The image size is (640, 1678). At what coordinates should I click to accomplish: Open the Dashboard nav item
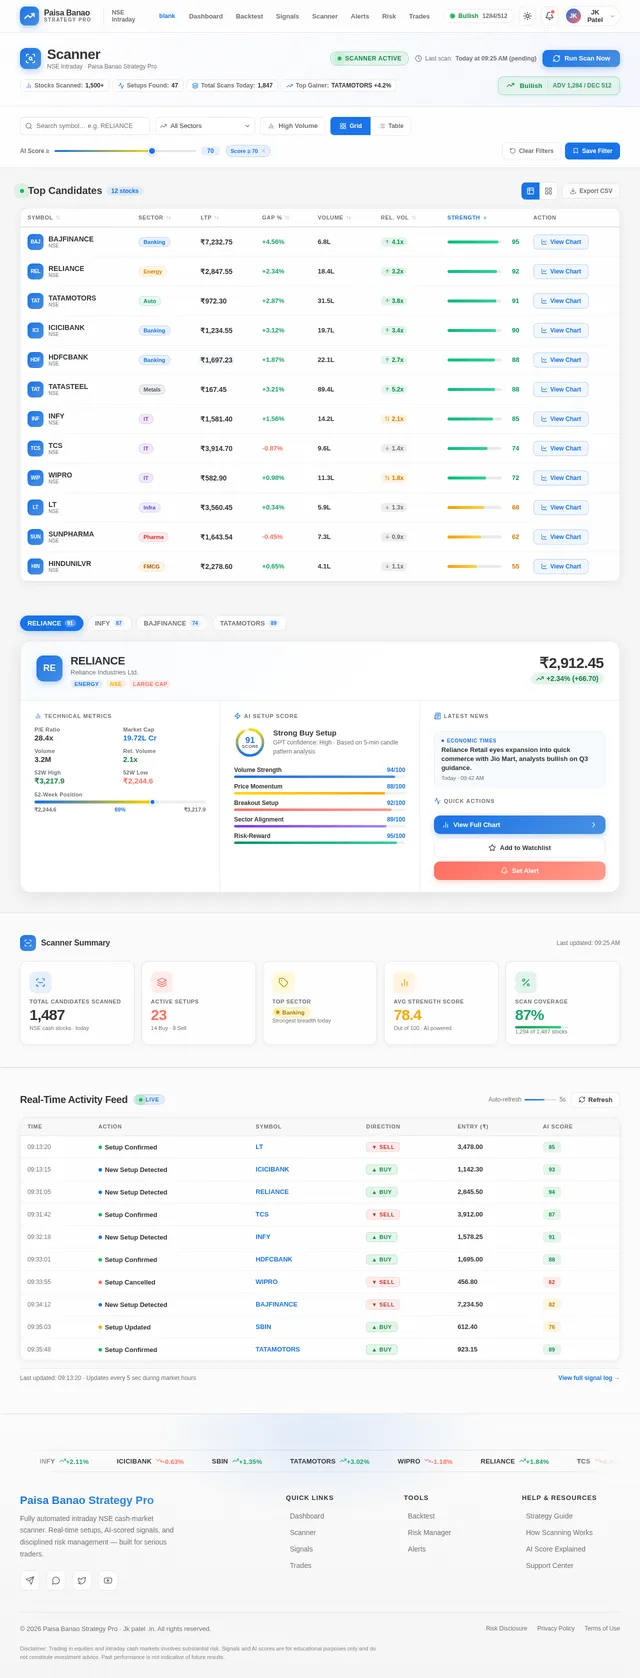tap(206, 16)
